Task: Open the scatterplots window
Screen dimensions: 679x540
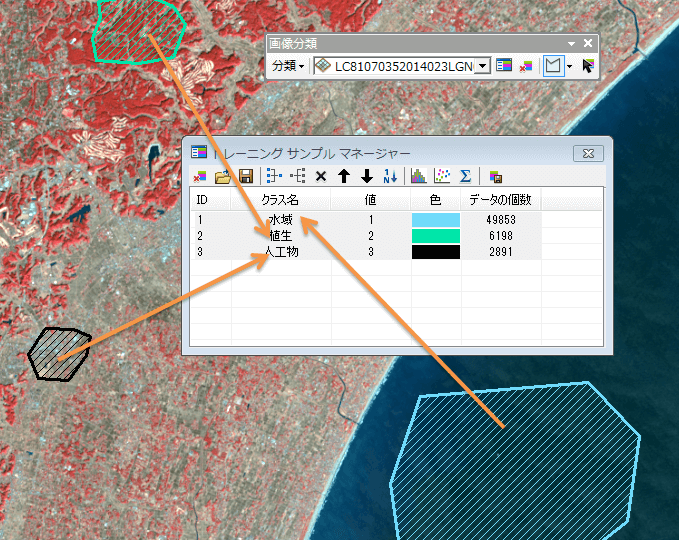Action: pyautogui.click(x=442, y=176)
